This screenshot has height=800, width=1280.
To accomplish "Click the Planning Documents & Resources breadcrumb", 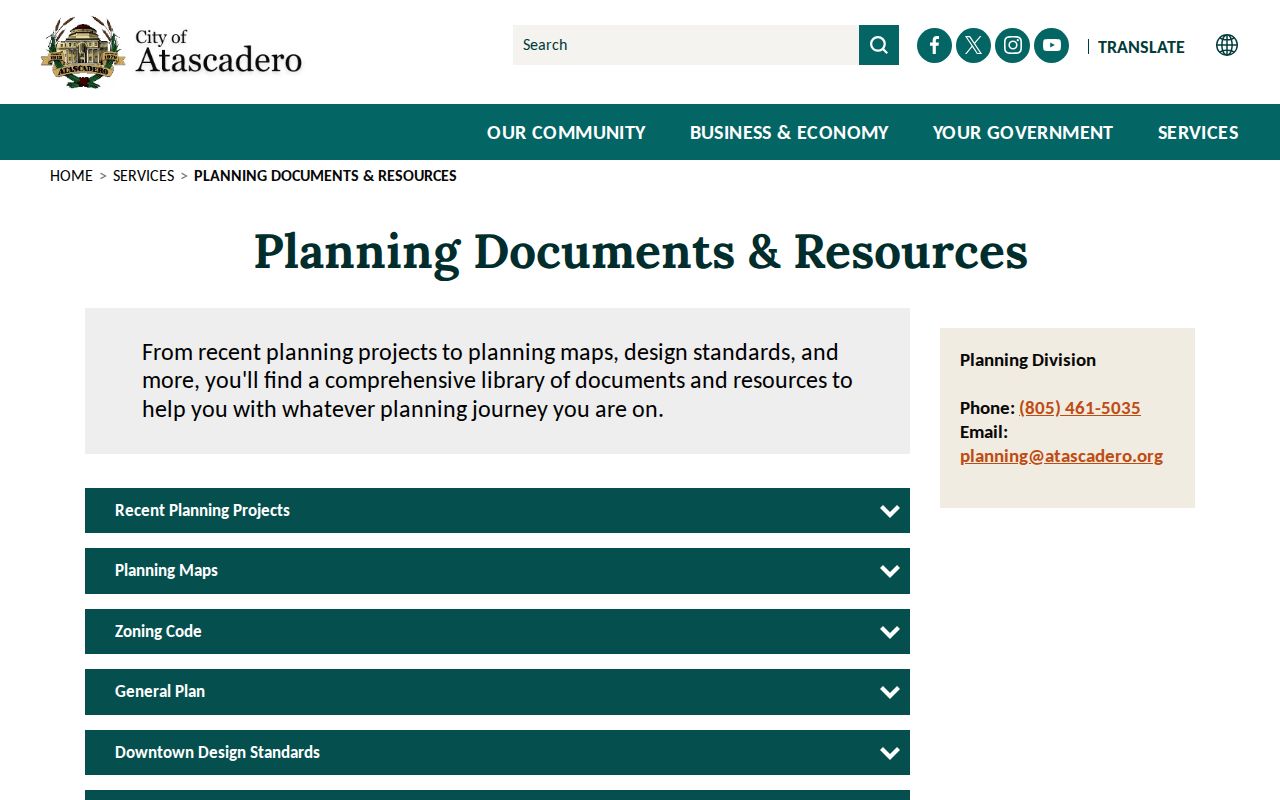I will click(x=325, y=176).
